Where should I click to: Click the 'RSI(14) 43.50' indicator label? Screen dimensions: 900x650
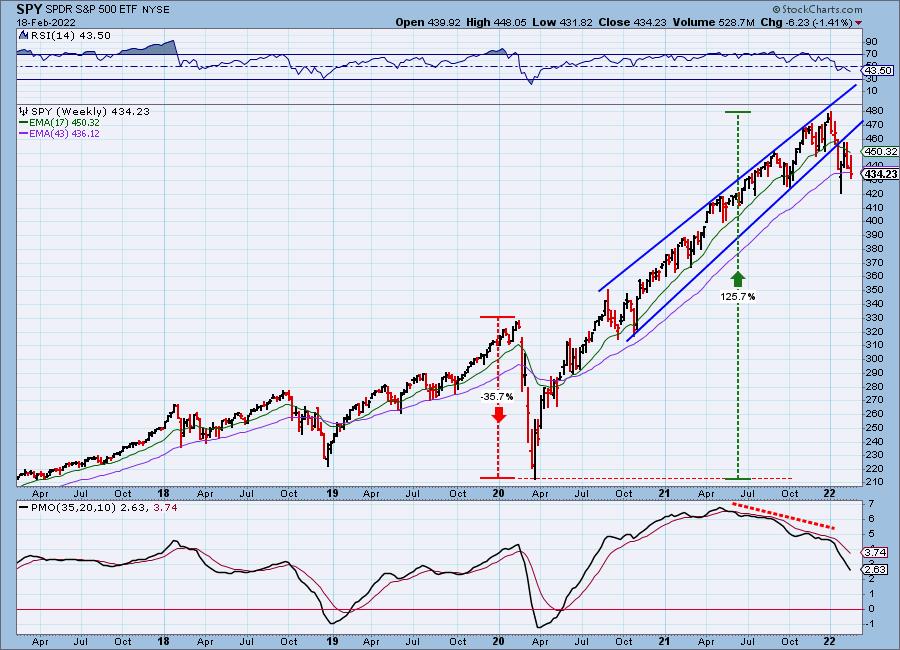click(70, 35)
